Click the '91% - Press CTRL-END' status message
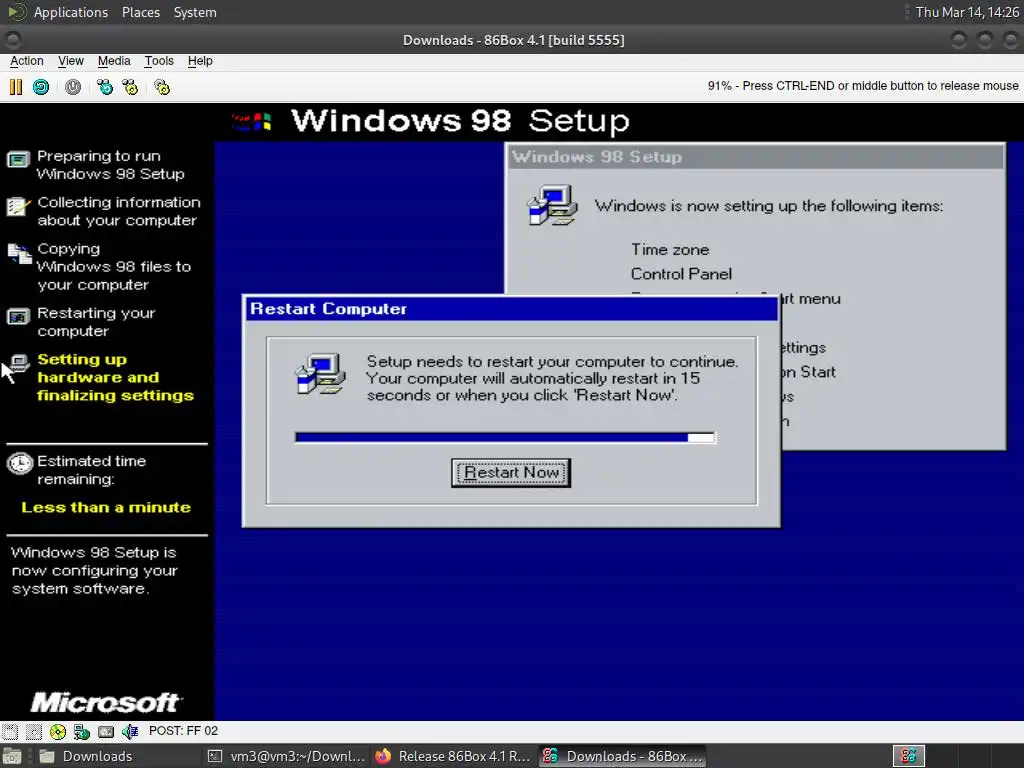 (x=863, y=86)
